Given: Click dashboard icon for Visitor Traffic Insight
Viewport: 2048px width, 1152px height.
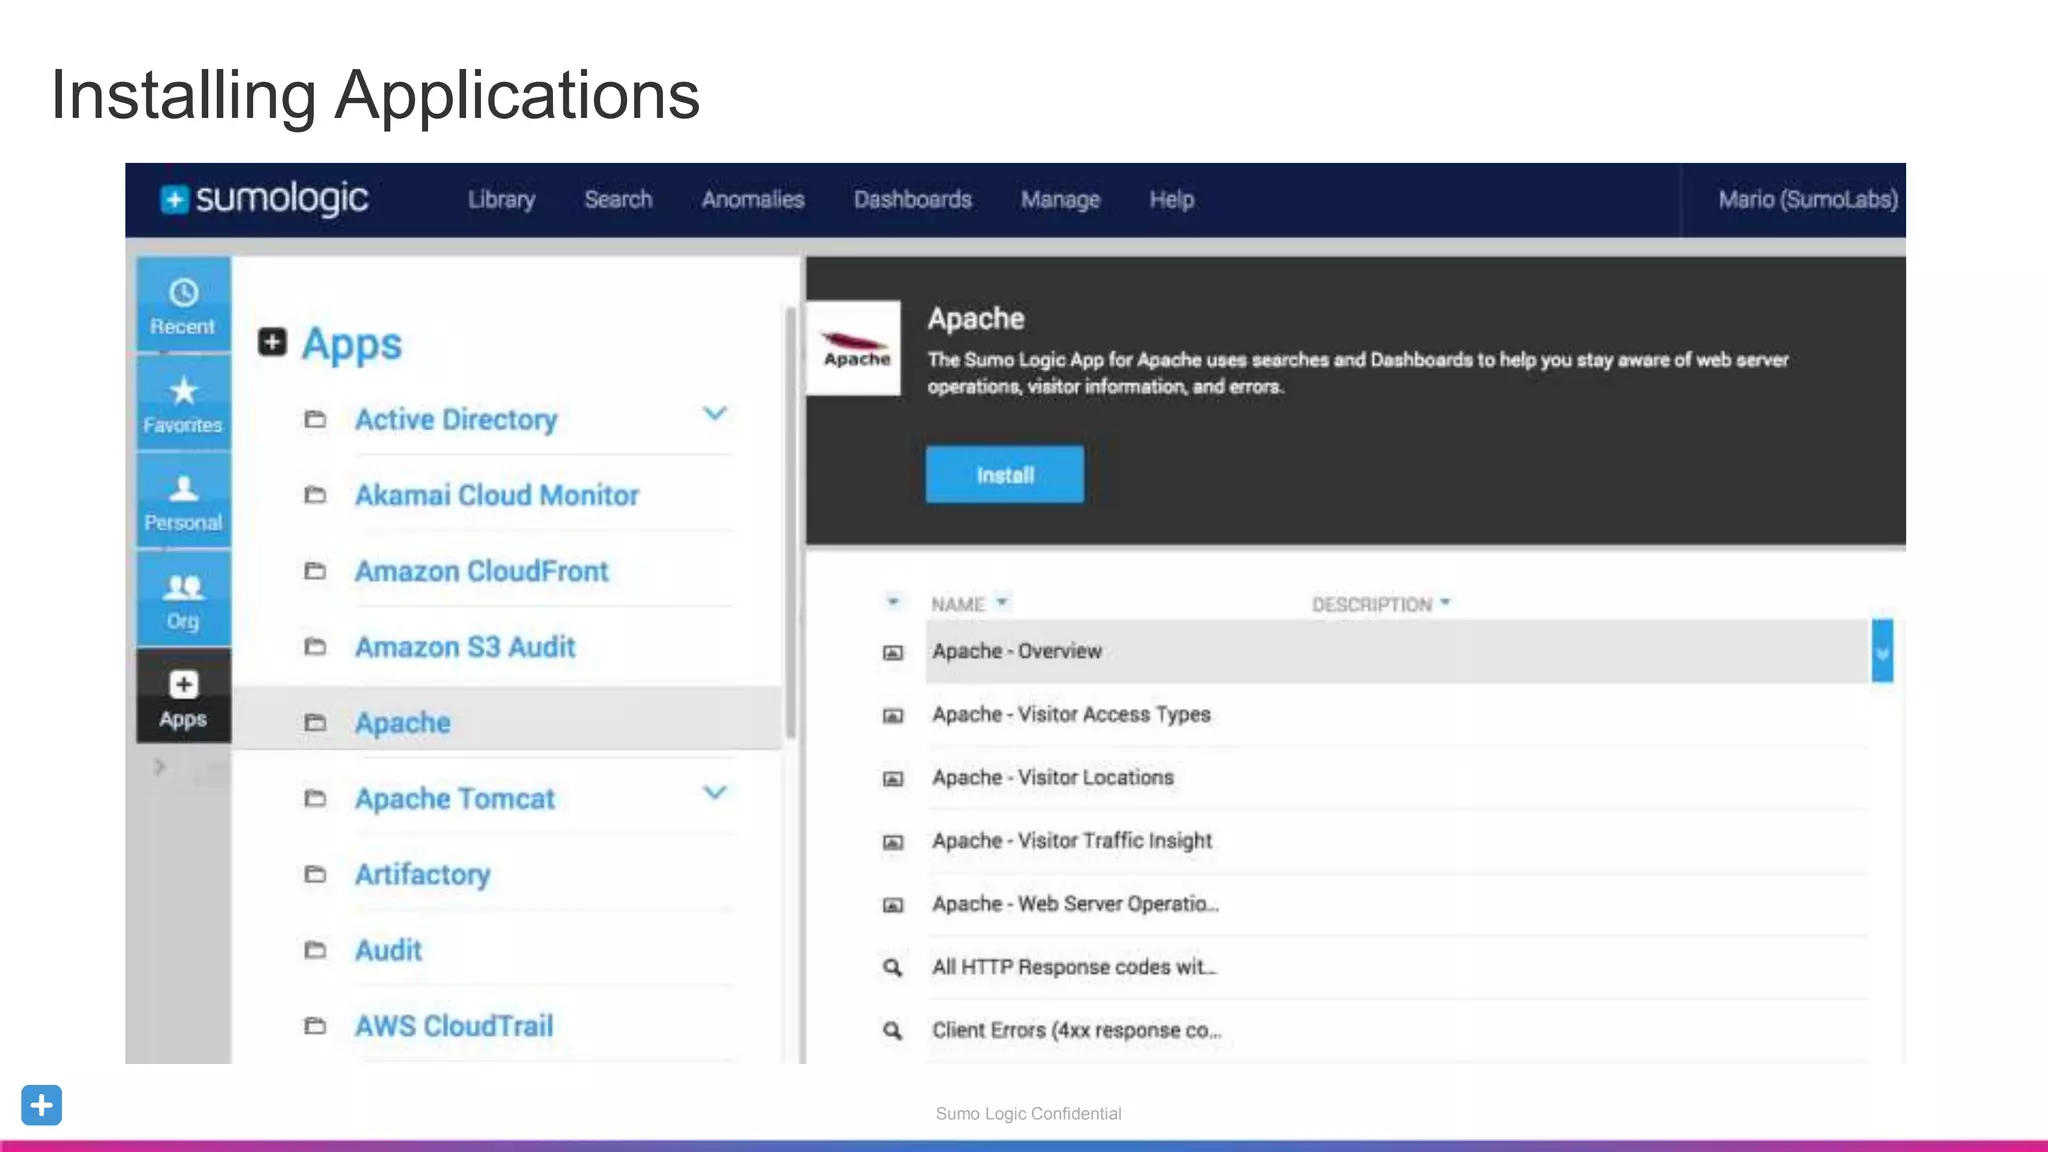Looking at the screenshot, I should click(893, 842).
